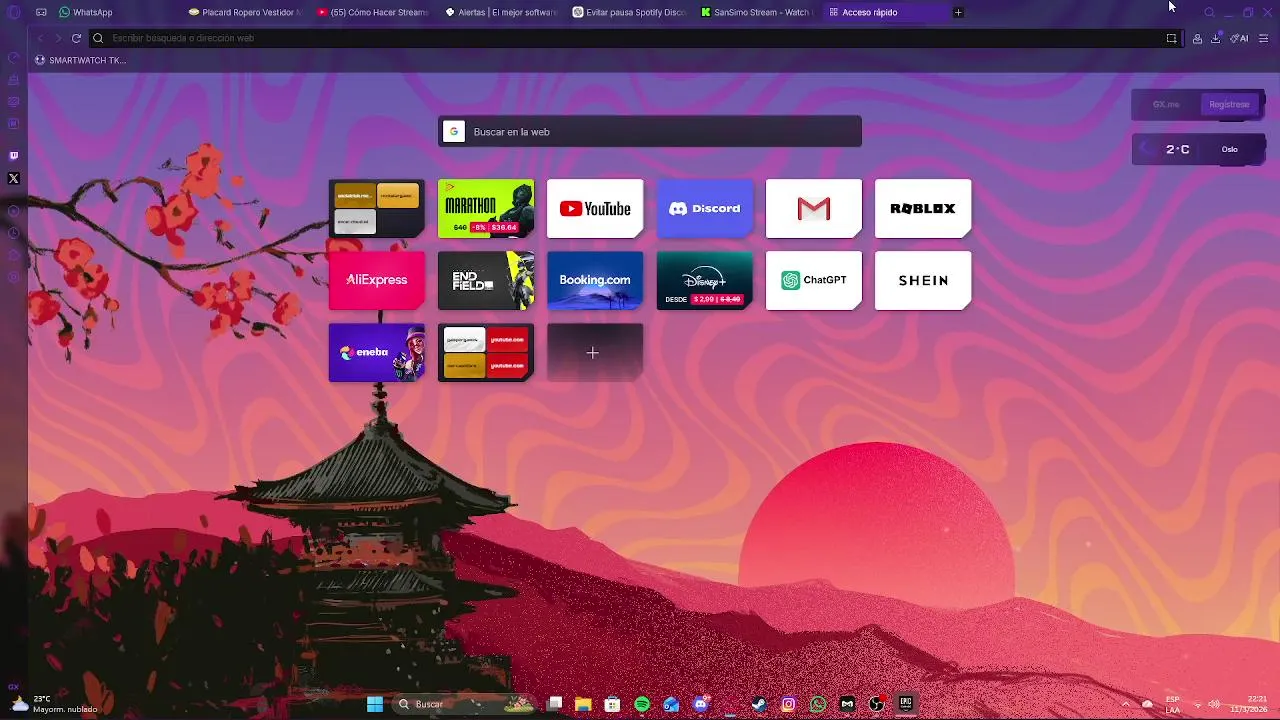Open speed dial folder with youtube.com entries
1280x720 pixels.
[486, 352]
